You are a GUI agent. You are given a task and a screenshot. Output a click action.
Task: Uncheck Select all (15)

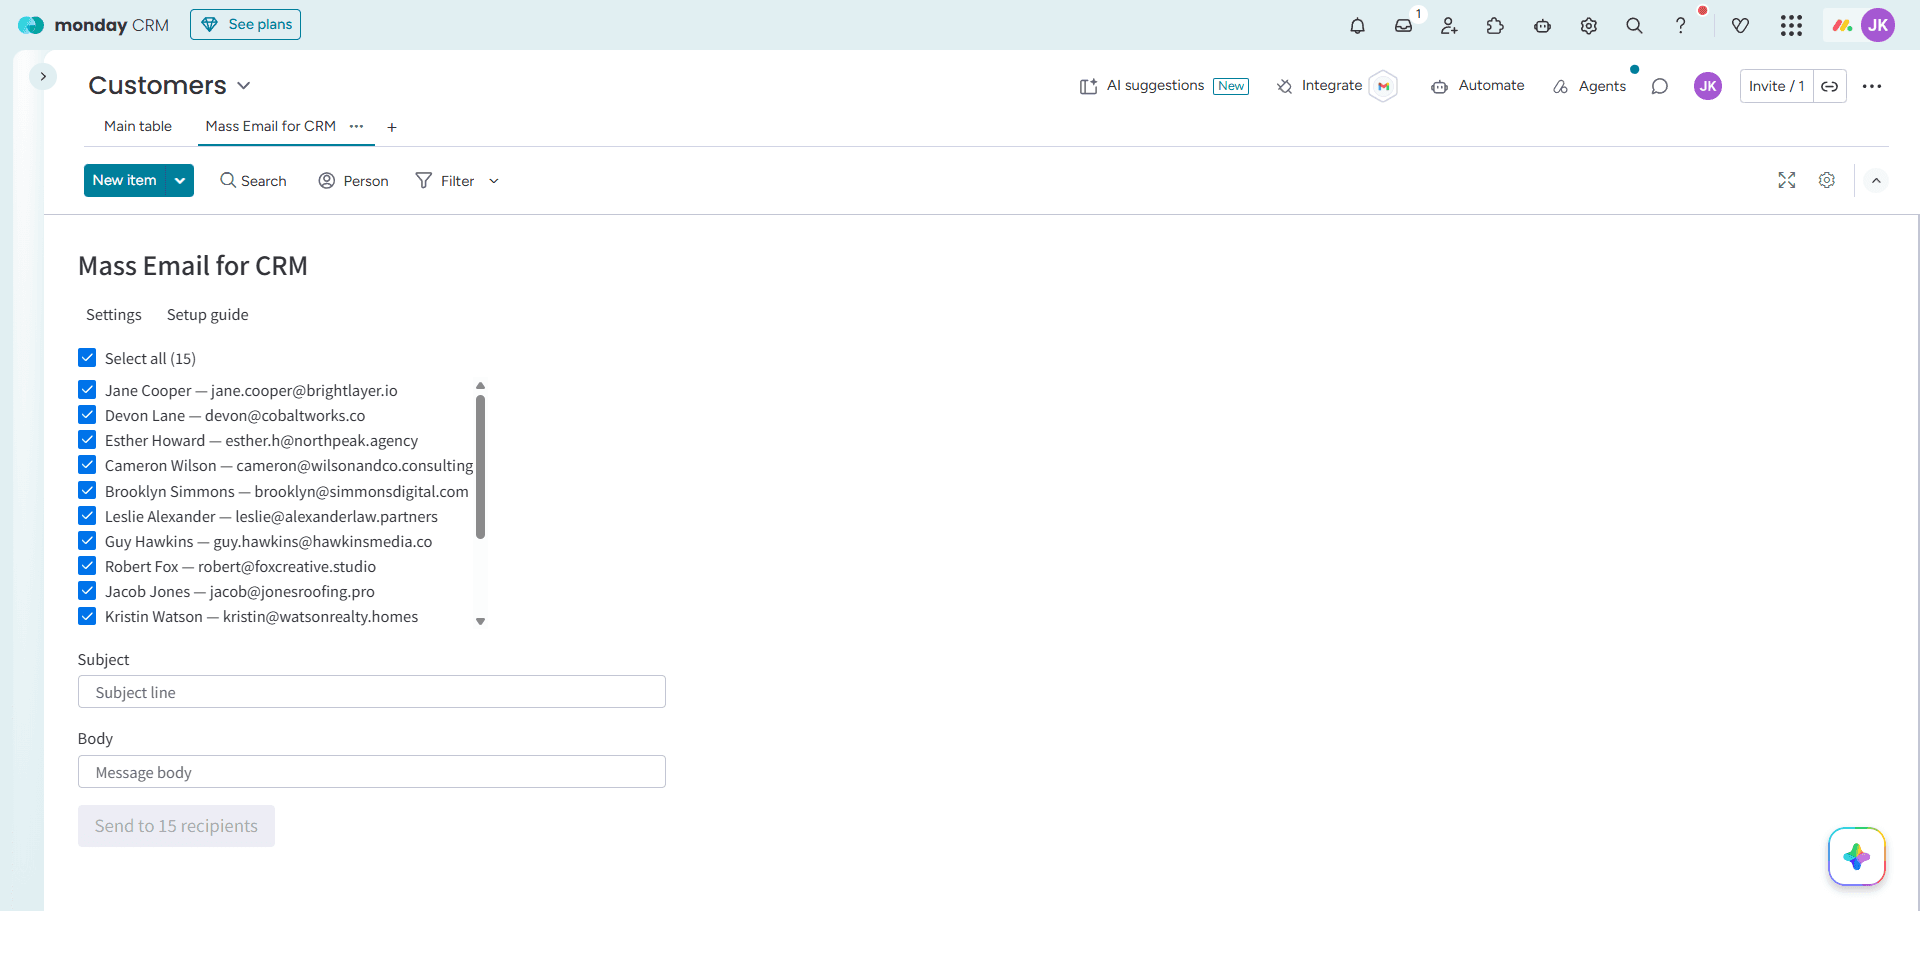click(x=87, y=357)
